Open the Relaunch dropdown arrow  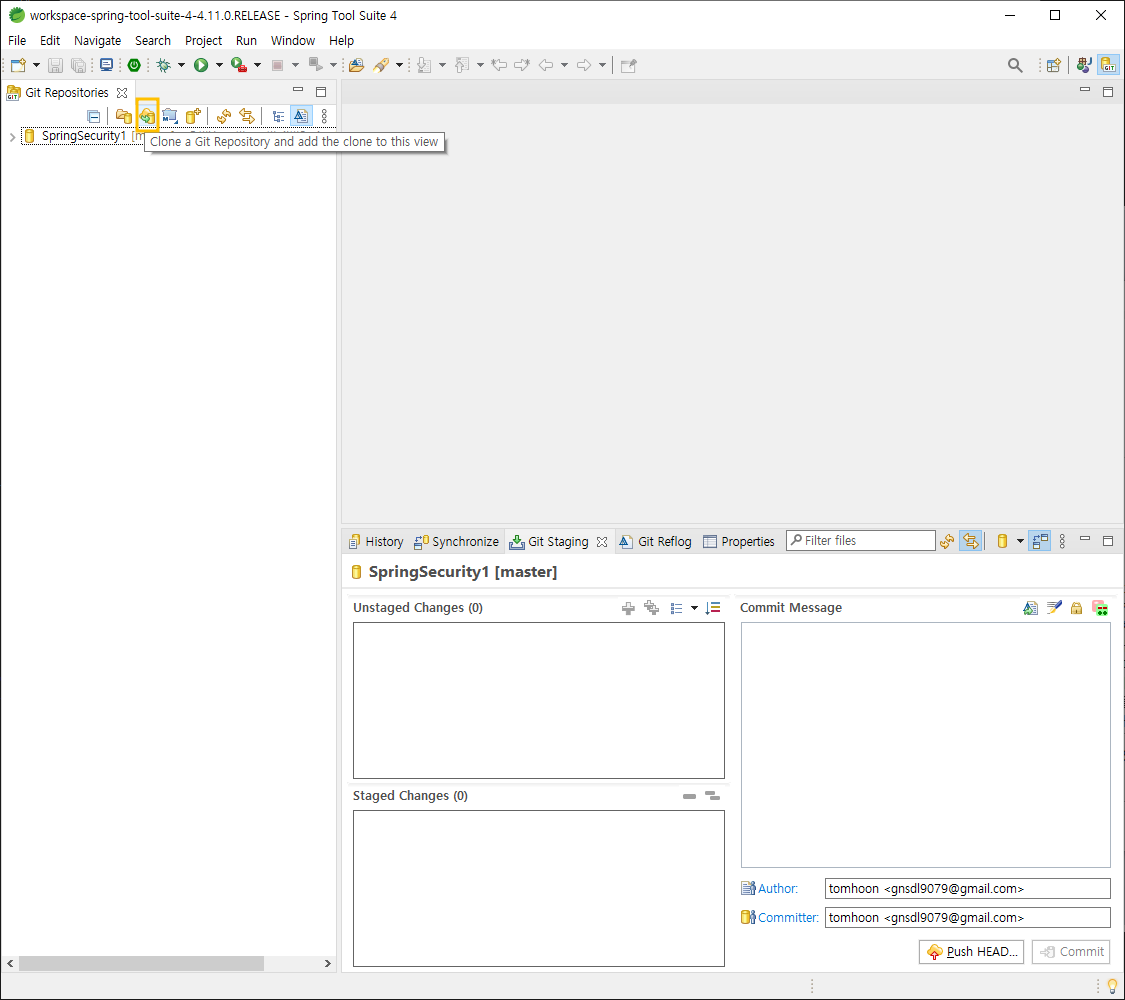[257, 65]
